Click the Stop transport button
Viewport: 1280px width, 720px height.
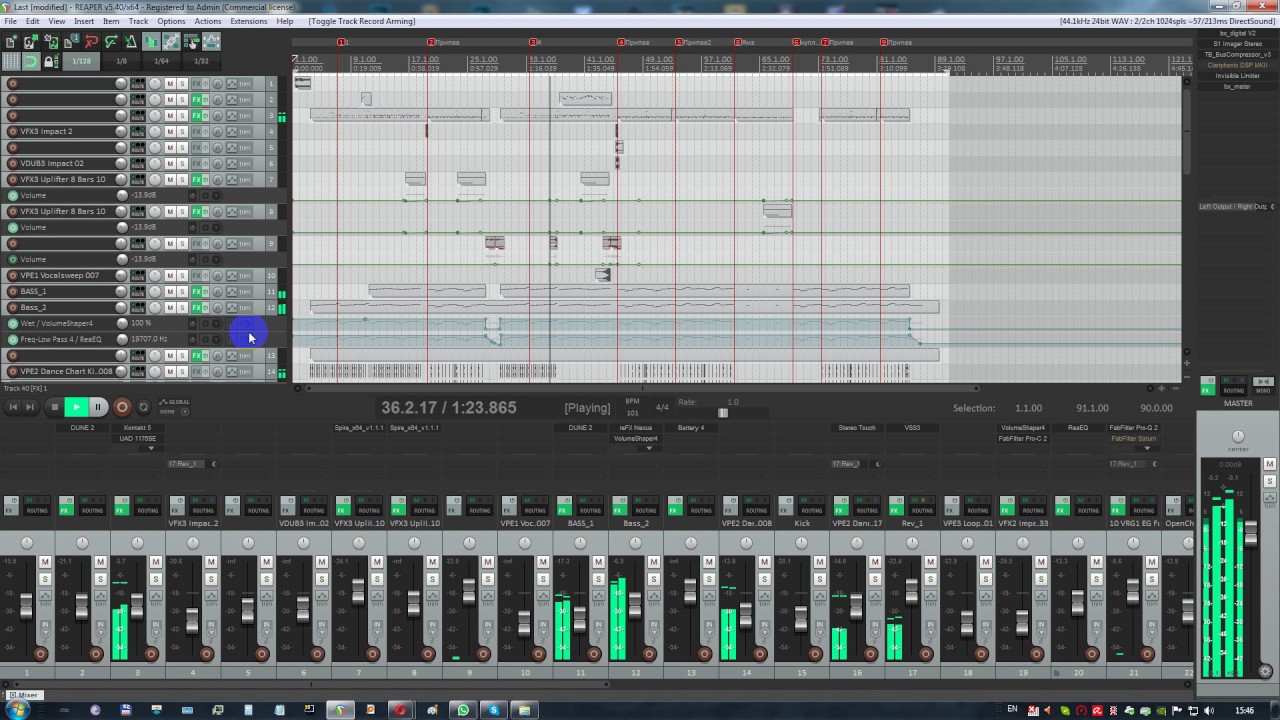tap(55, 407)
